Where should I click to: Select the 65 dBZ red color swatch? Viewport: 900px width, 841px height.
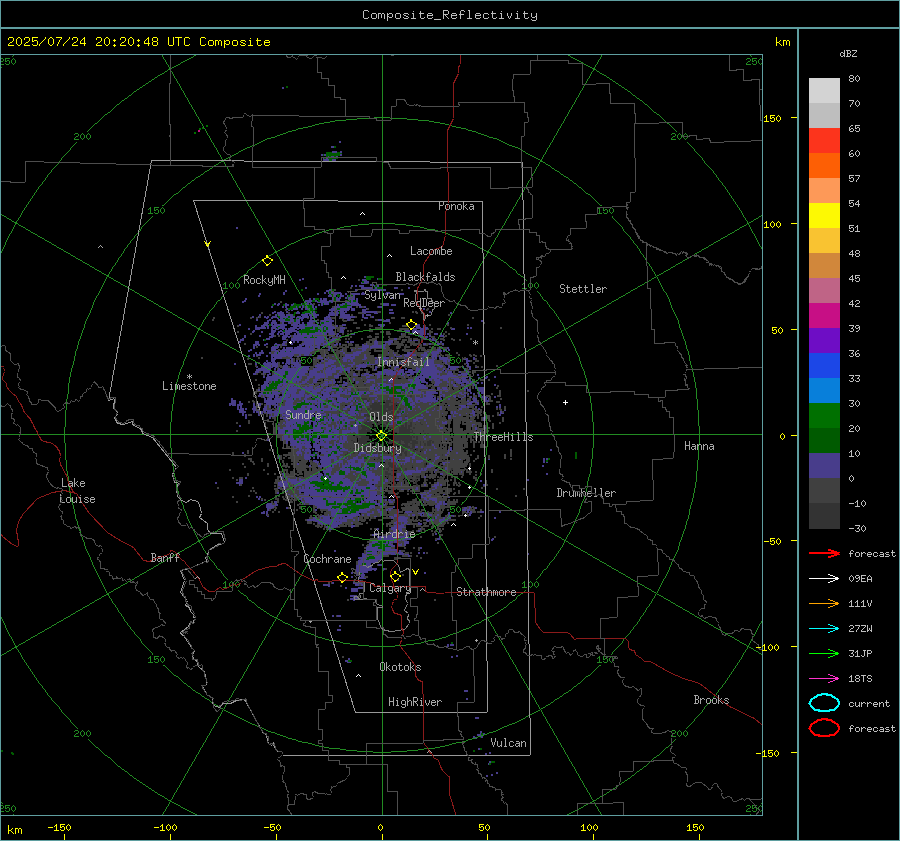824,140
